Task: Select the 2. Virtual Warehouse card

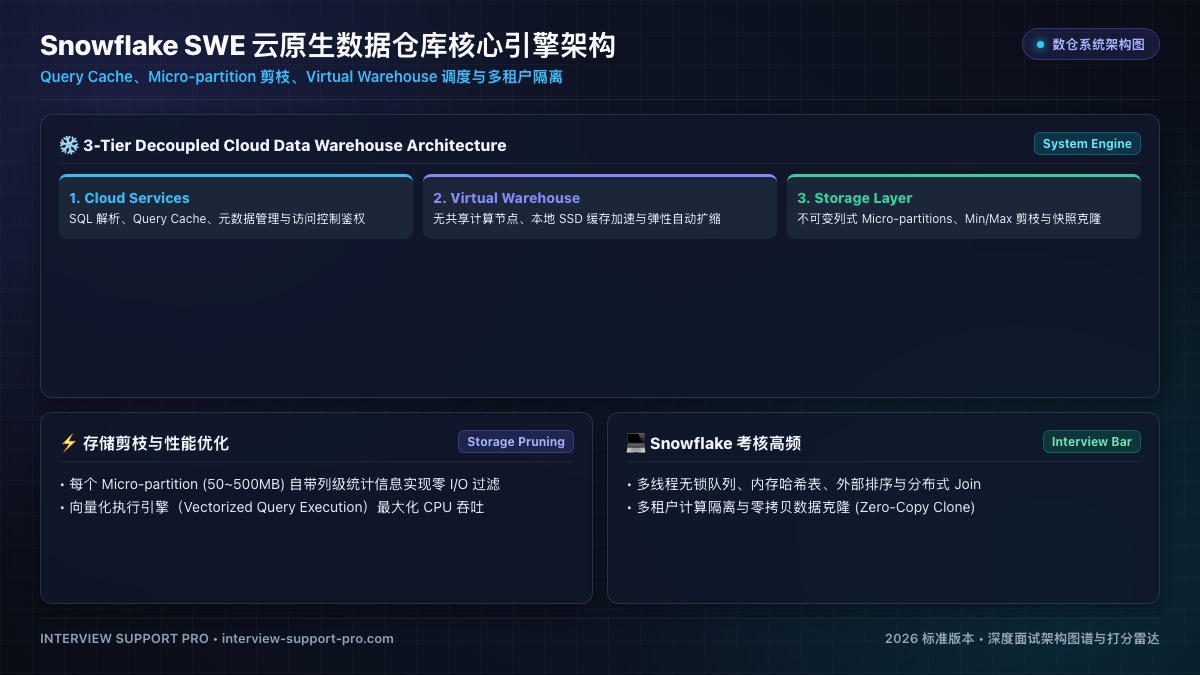Action: [600, 207]
